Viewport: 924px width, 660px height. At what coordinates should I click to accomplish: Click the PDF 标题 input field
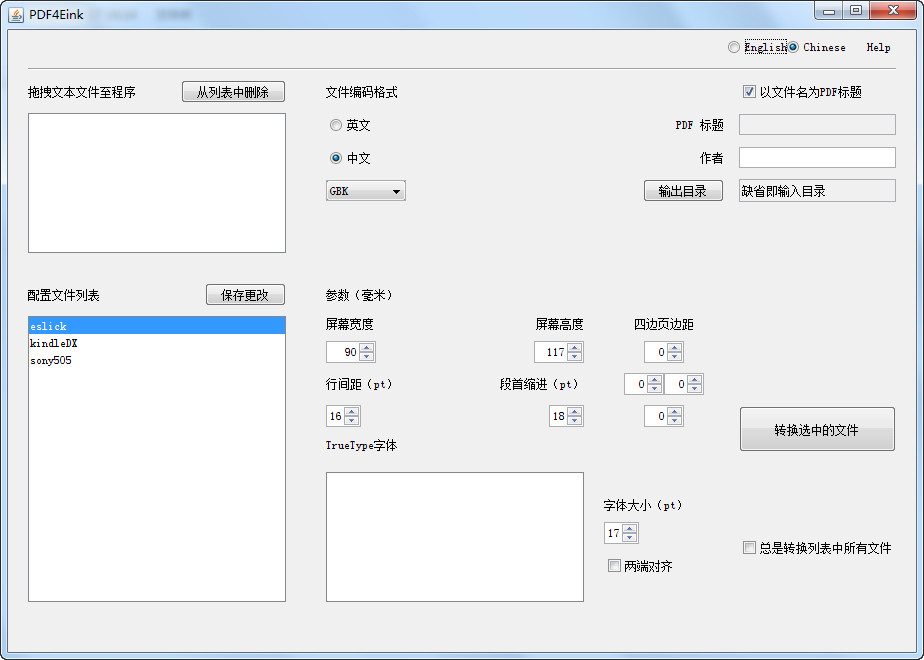817,125
